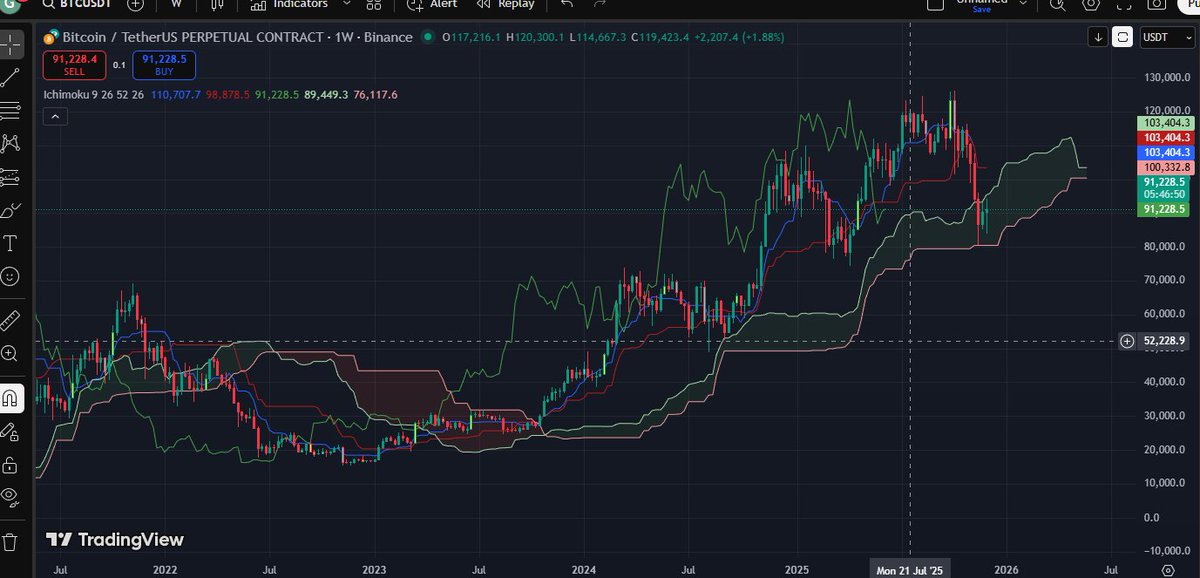The image size is (1200, 578).
Task: Toggle lock all drawings
Action: [x=11, y=464]
